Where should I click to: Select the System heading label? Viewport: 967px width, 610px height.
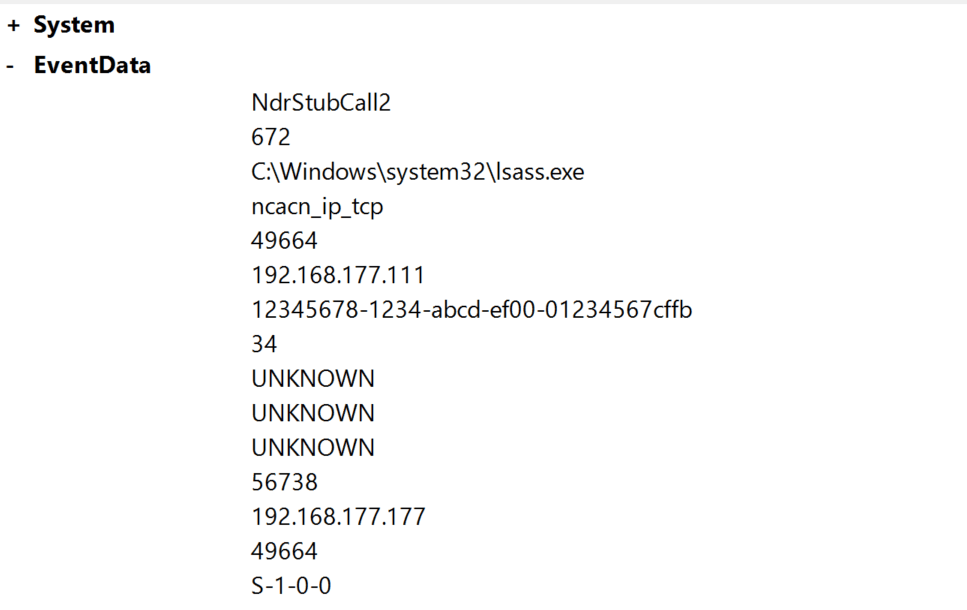(x=74, y=25)
